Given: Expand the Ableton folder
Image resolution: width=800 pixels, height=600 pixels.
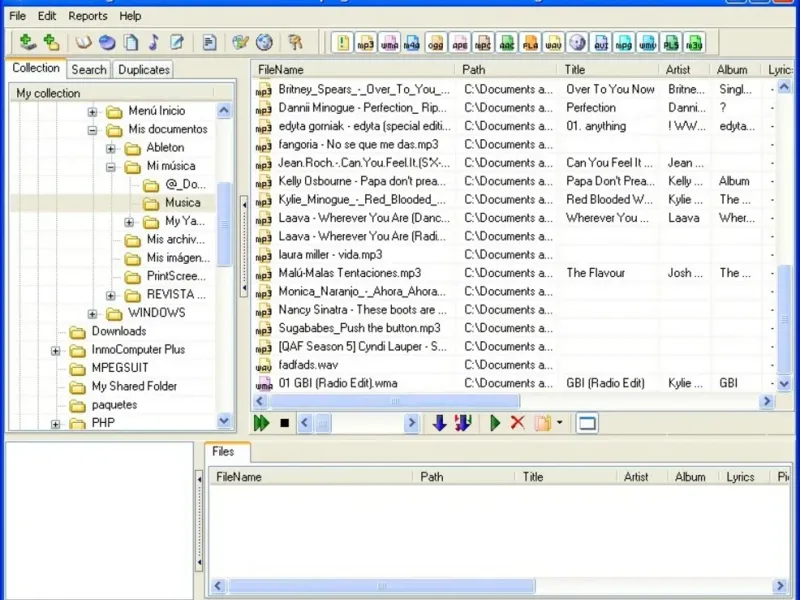Looking at the screenshot, I should click(x=111, y=148).
